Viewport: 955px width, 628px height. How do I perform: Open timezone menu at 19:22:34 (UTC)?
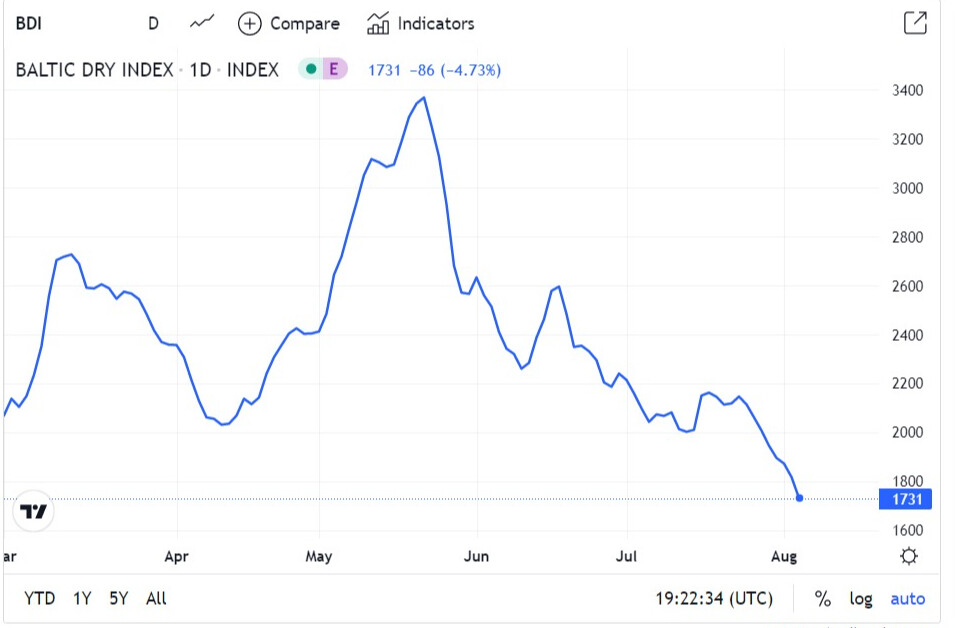(714, 599)
